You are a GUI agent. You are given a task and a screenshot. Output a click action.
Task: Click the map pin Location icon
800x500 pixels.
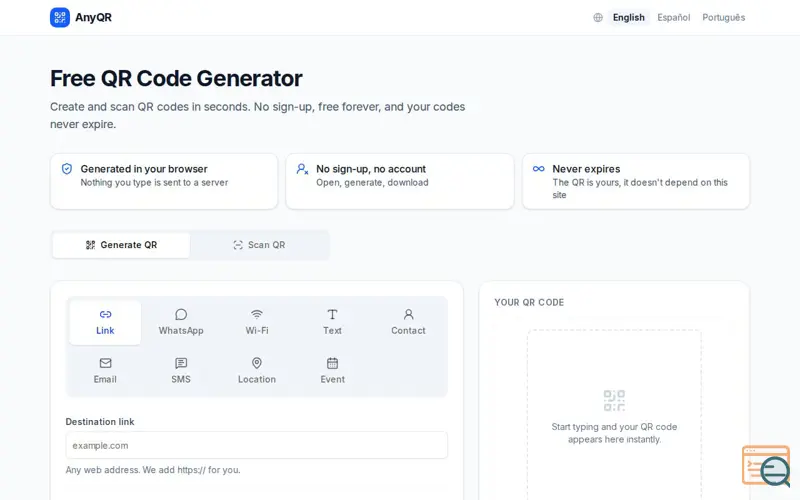coord(257,363)
